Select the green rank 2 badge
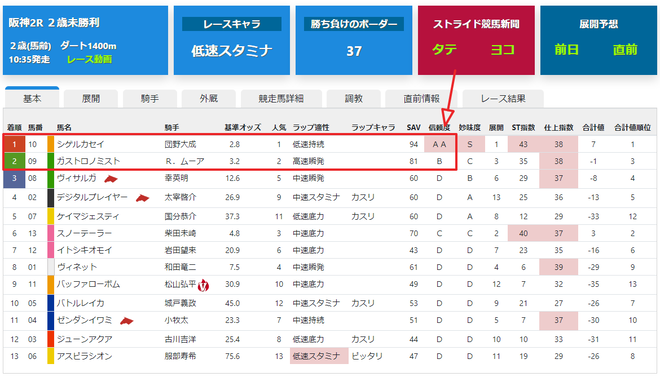The height and width of the screenshot is (377, 660). tap(14, 161)
